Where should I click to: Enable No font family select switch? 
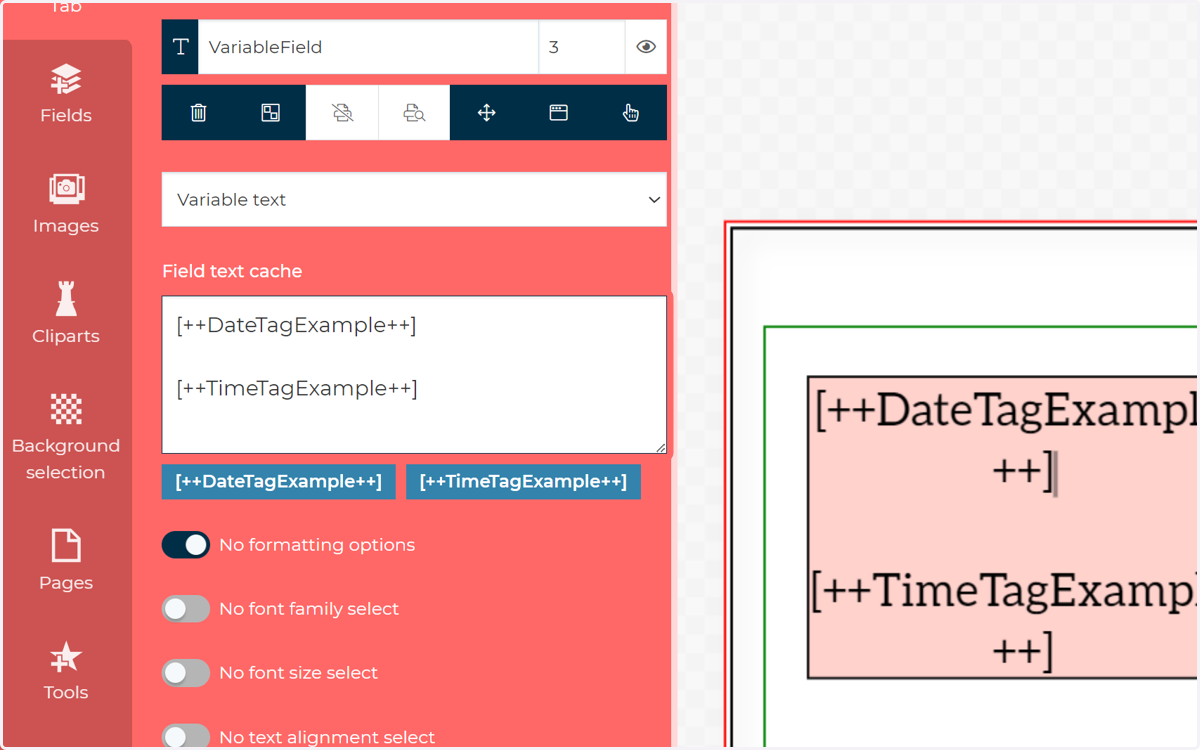[186, 609]
